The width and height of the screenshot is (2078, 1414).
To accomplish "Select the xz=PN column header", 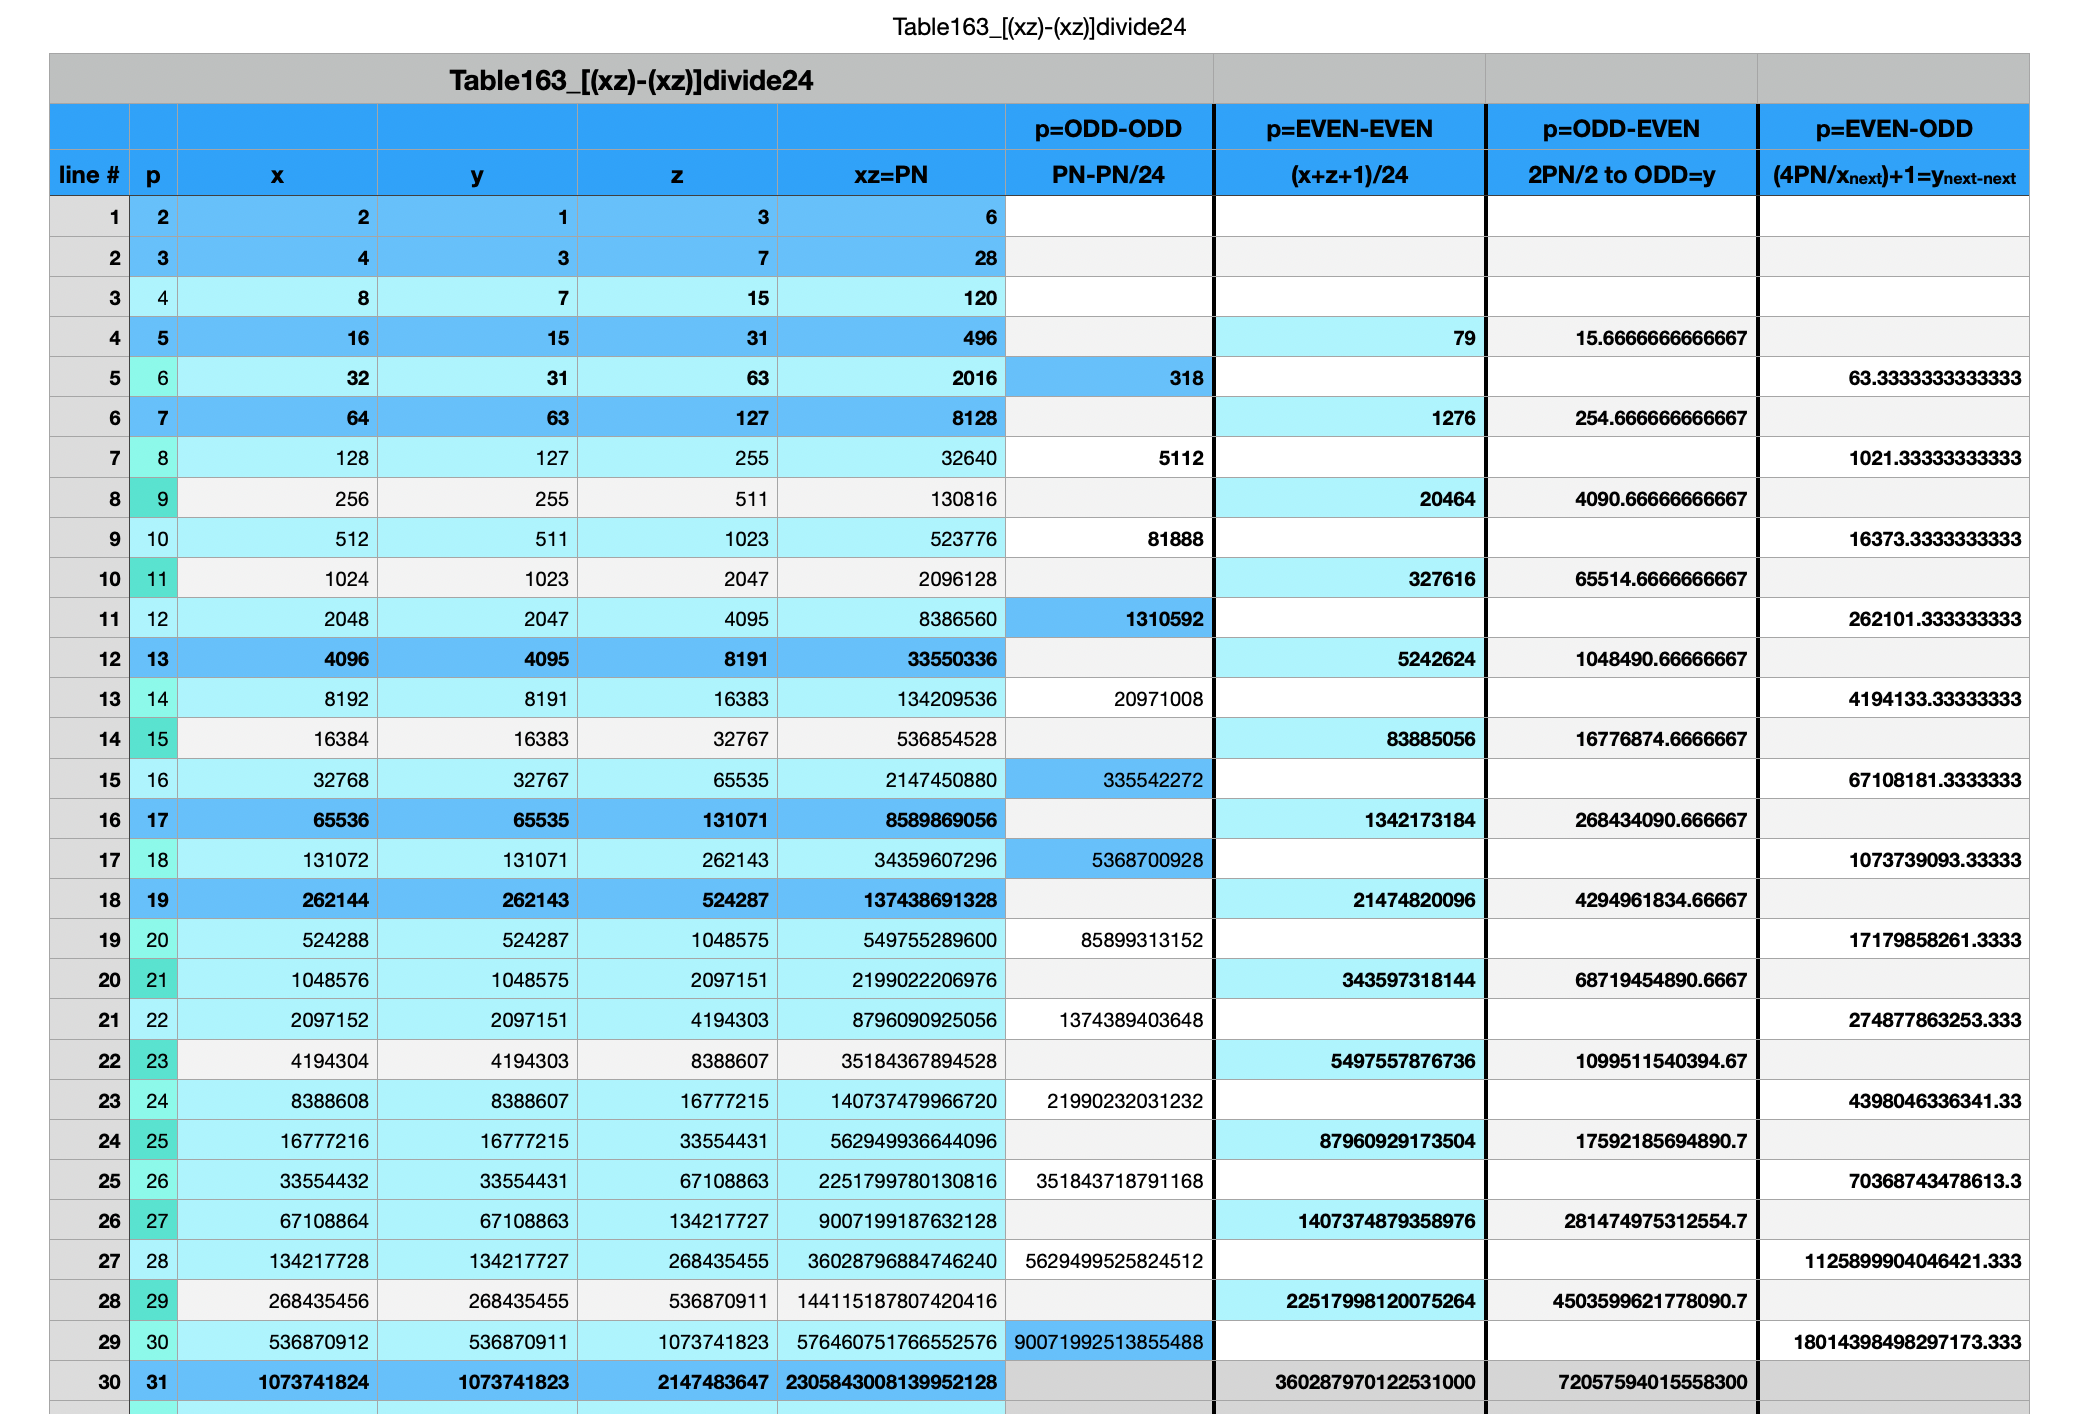I will pos(890,175).
